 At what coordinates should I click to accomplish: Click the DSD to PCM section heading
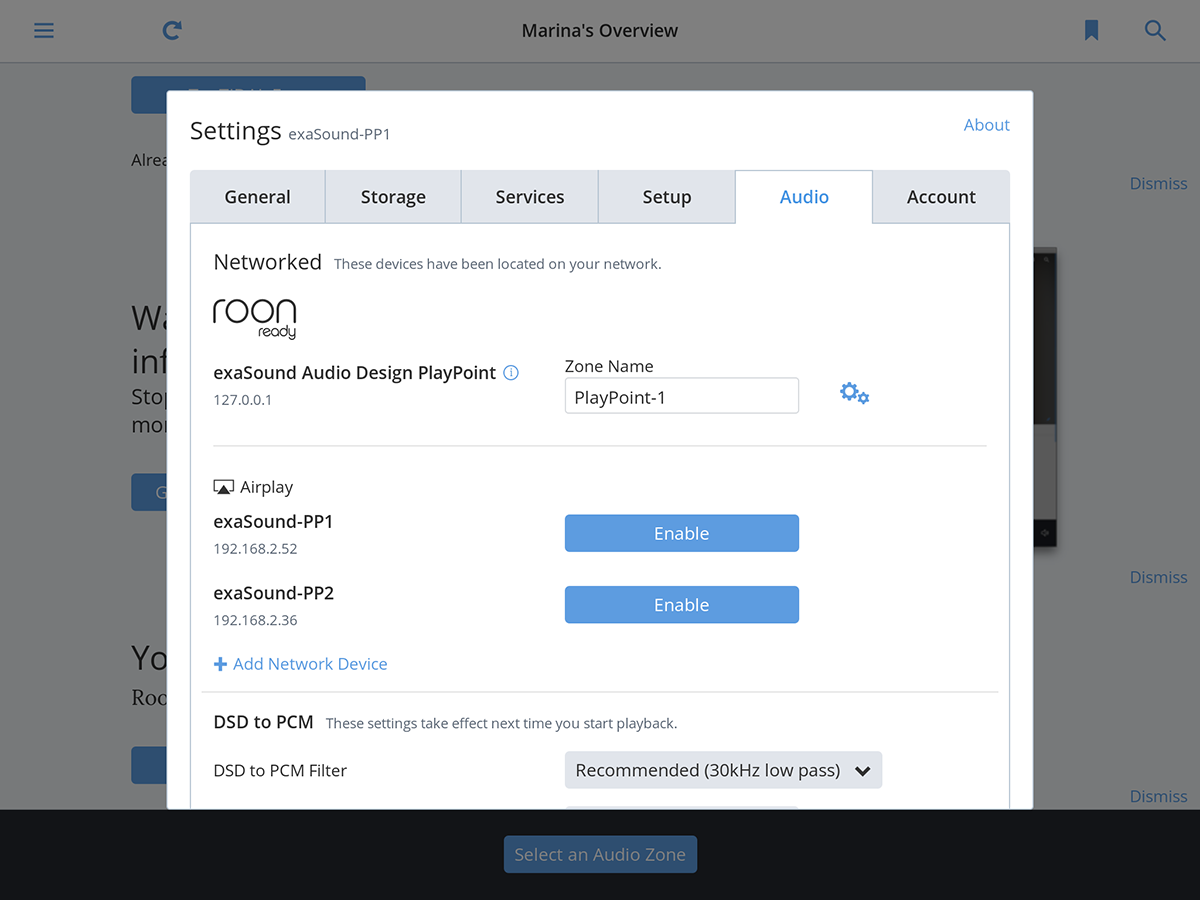pos(263,722)
